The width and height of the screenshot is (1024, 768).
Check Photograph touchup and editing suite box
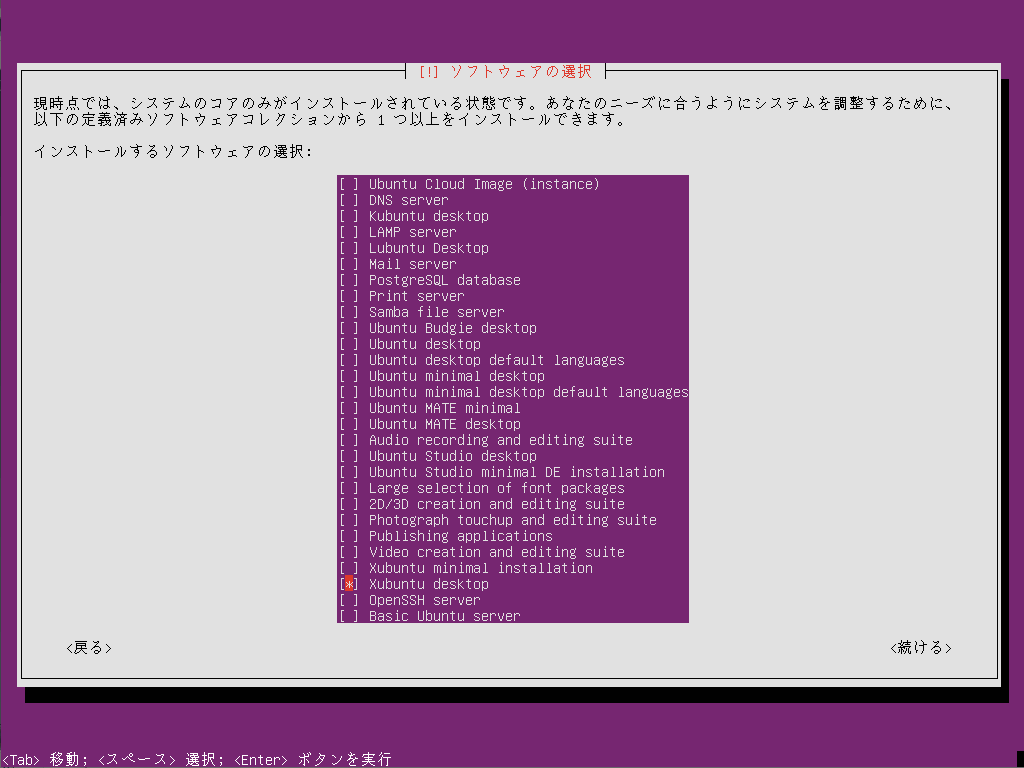[349, 520]
